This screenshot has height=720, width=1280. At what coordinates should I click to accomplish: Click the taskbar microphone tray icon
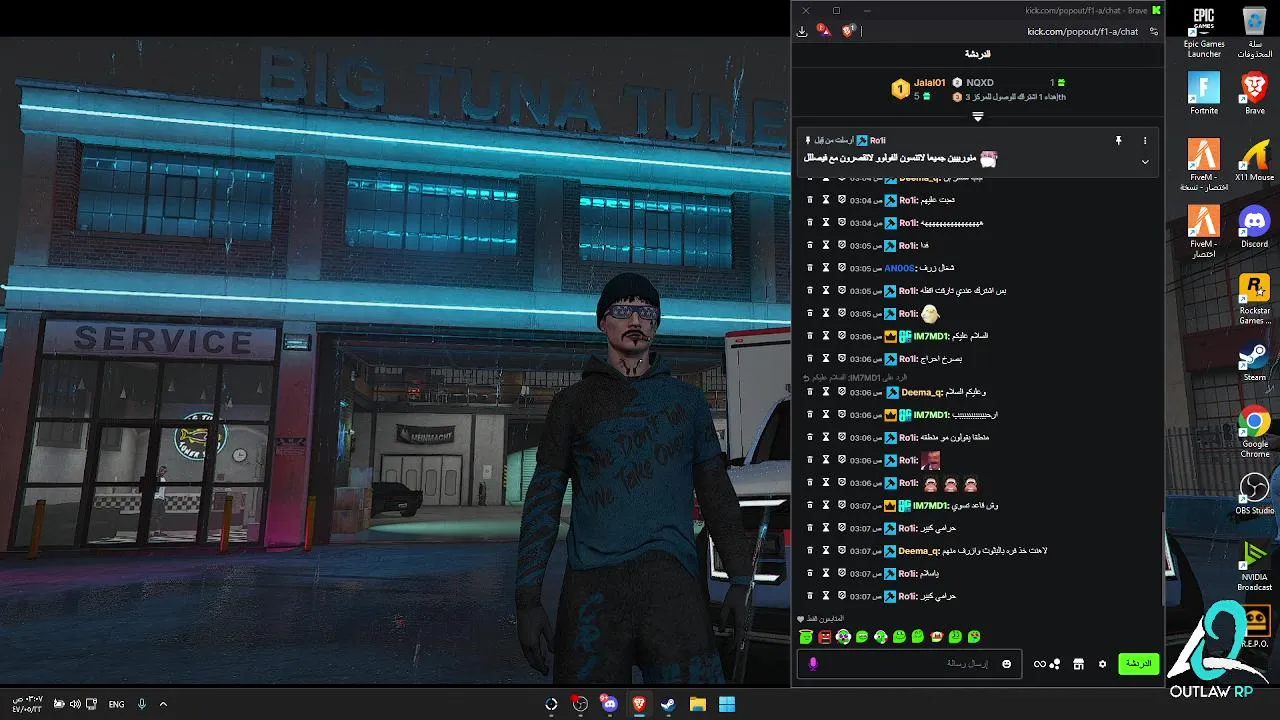point(142,704)
